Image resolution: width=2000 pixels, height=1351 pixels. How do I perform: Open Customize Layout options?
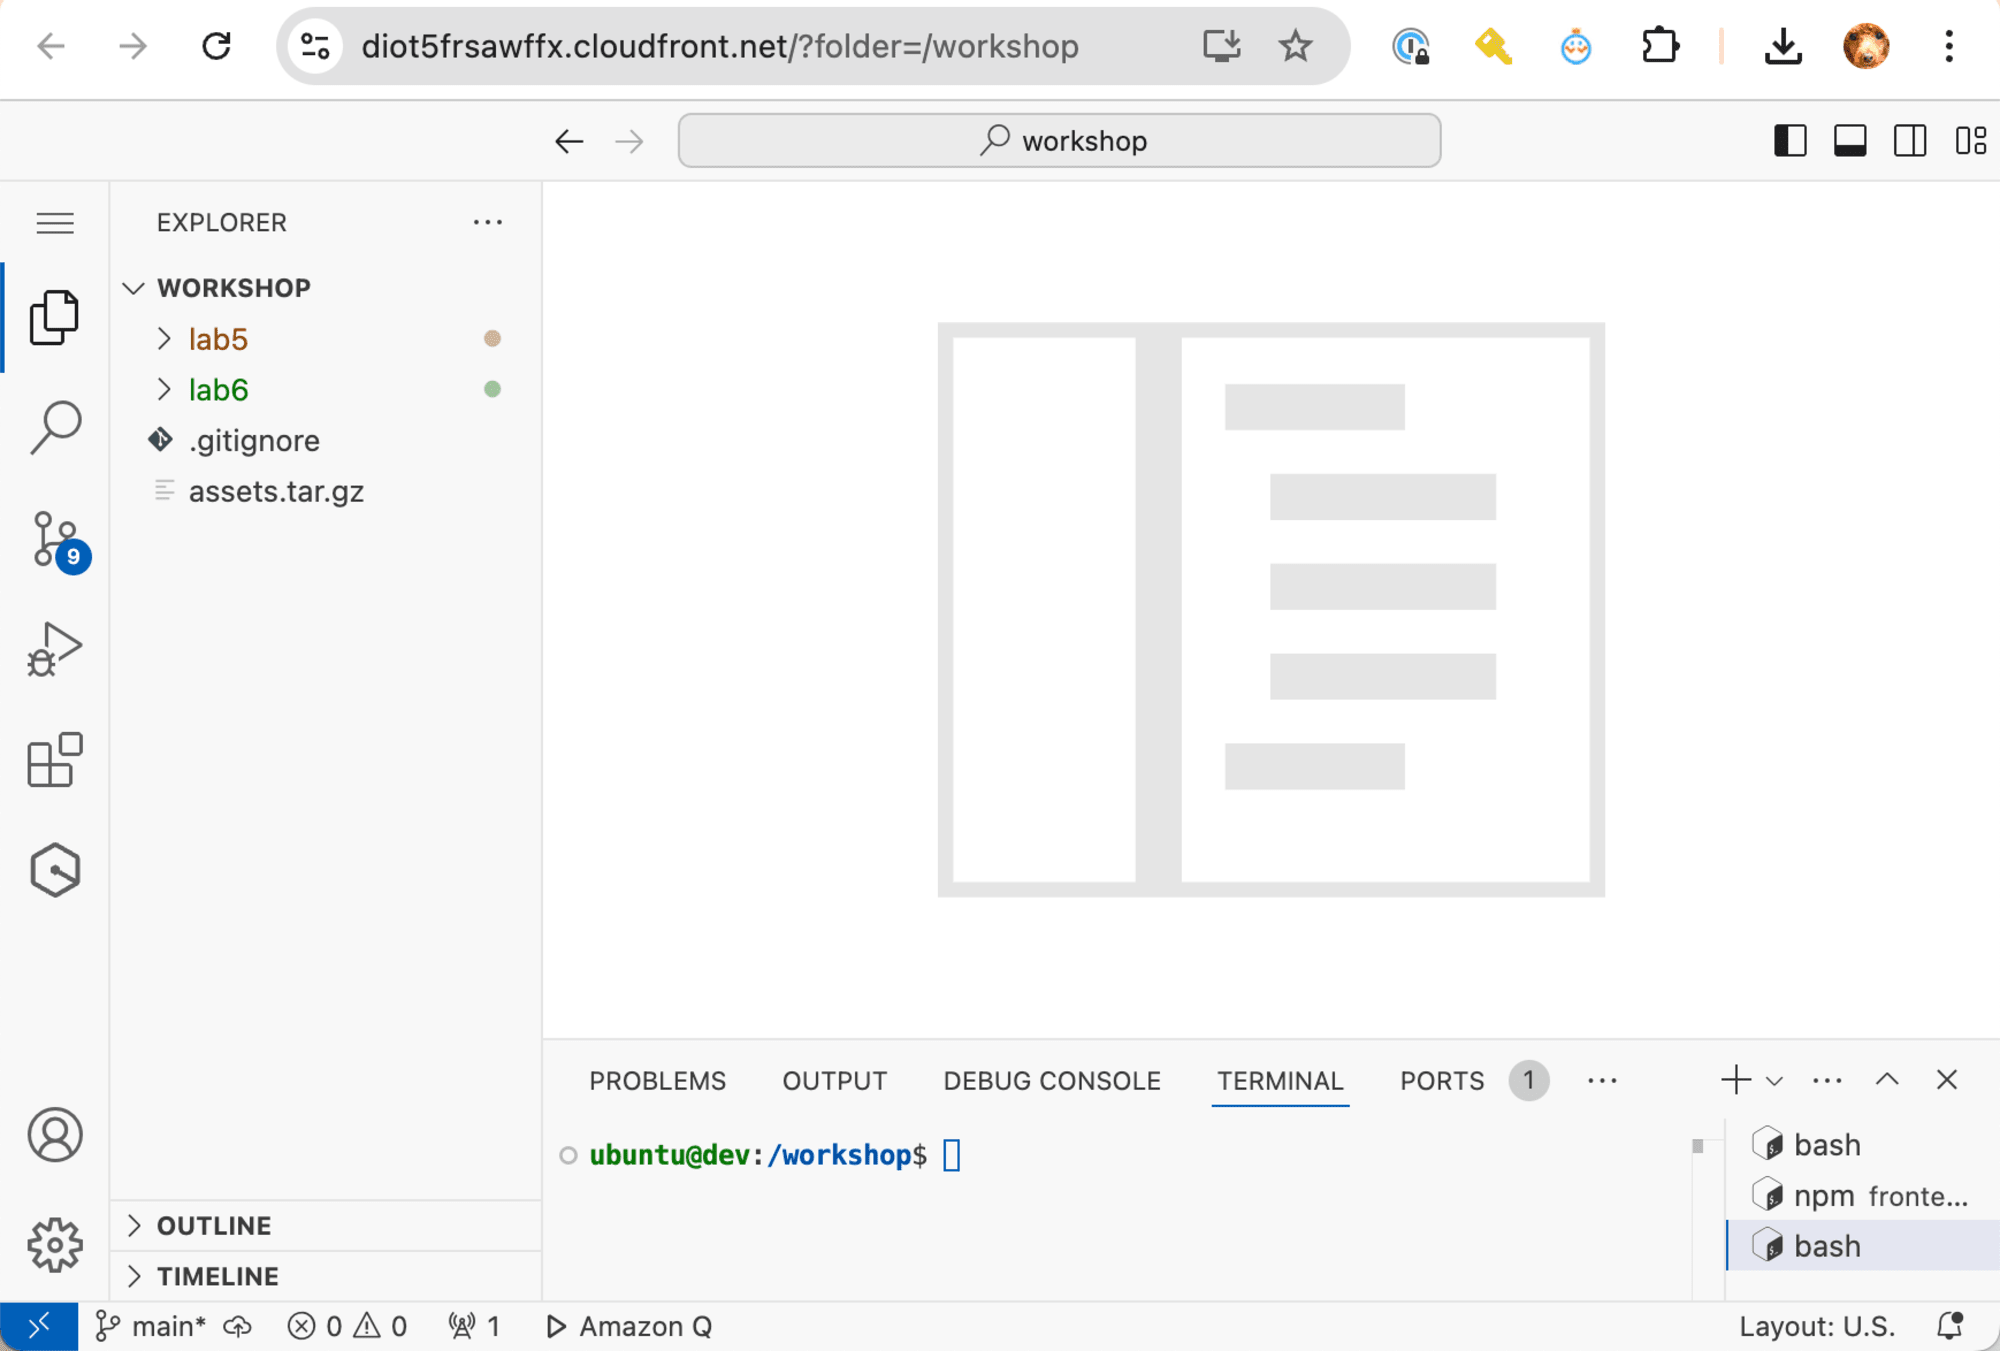[x=1971, y=141]
